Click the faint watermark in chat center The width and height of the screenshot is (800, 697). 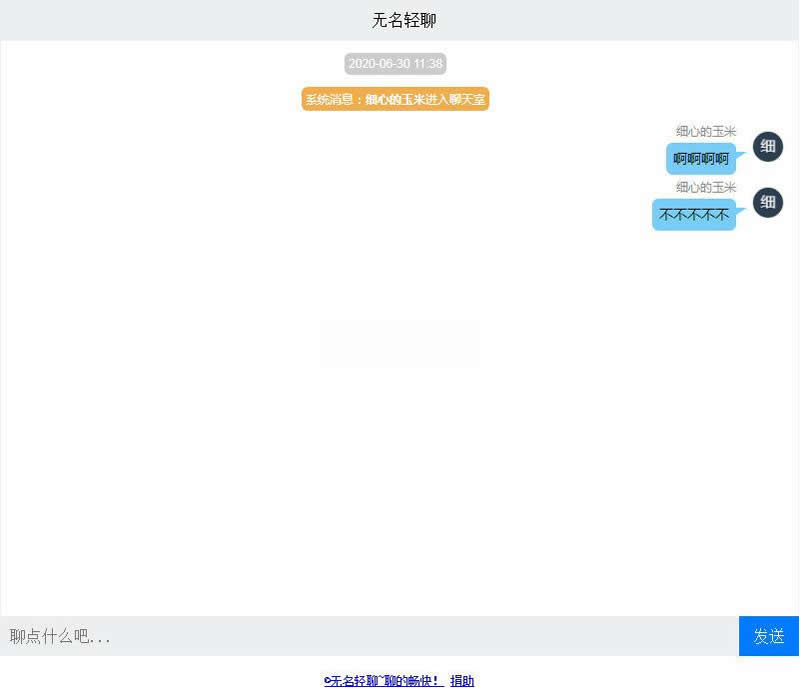398,343
